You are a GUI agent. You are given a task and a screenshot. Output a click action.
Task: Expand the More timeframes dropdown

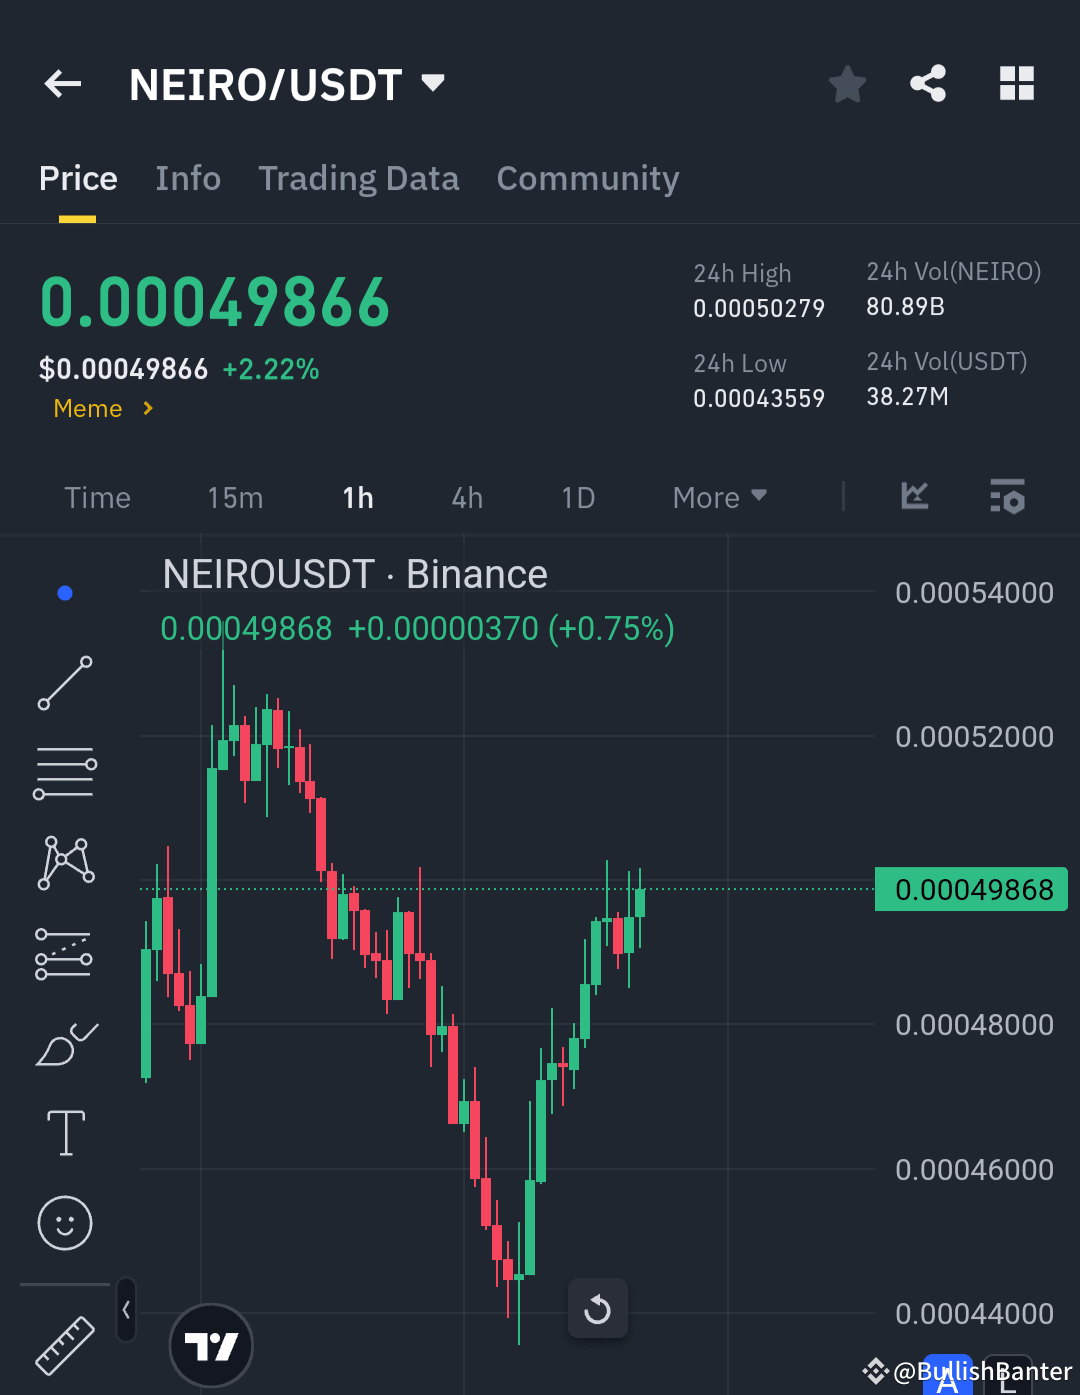coord(718,497)
